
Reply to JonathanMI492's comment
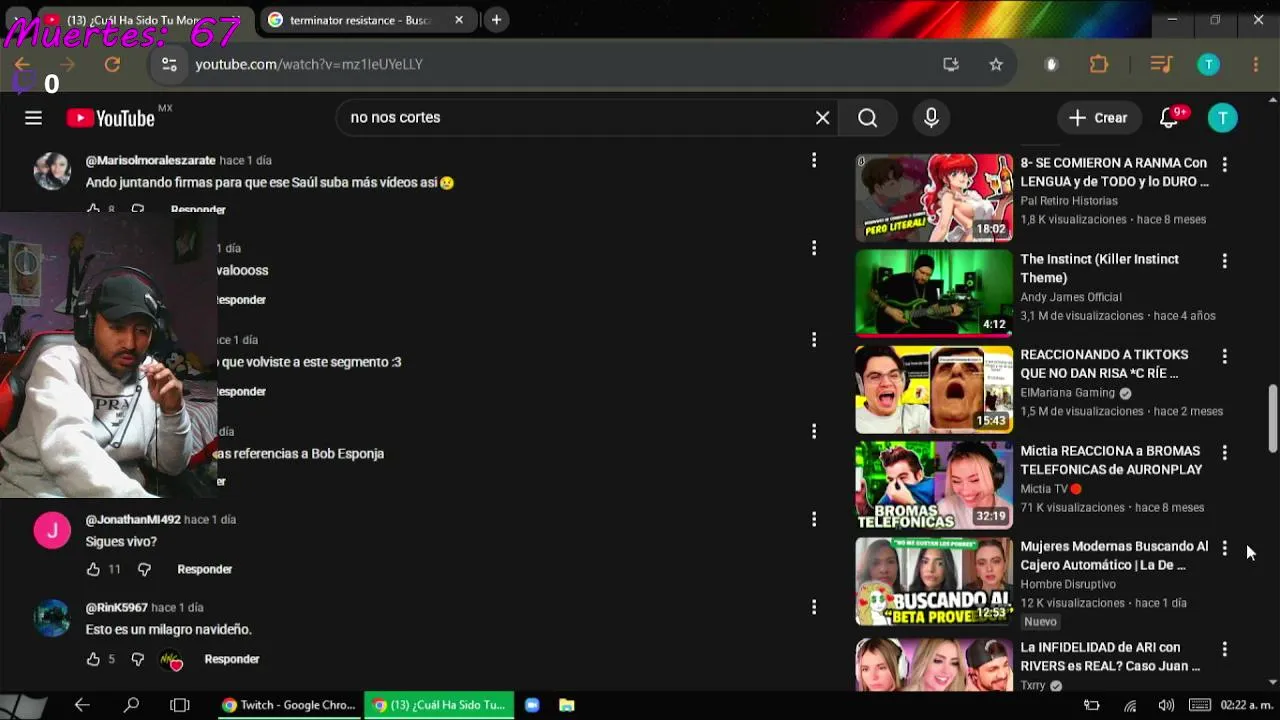click(204, 569)
